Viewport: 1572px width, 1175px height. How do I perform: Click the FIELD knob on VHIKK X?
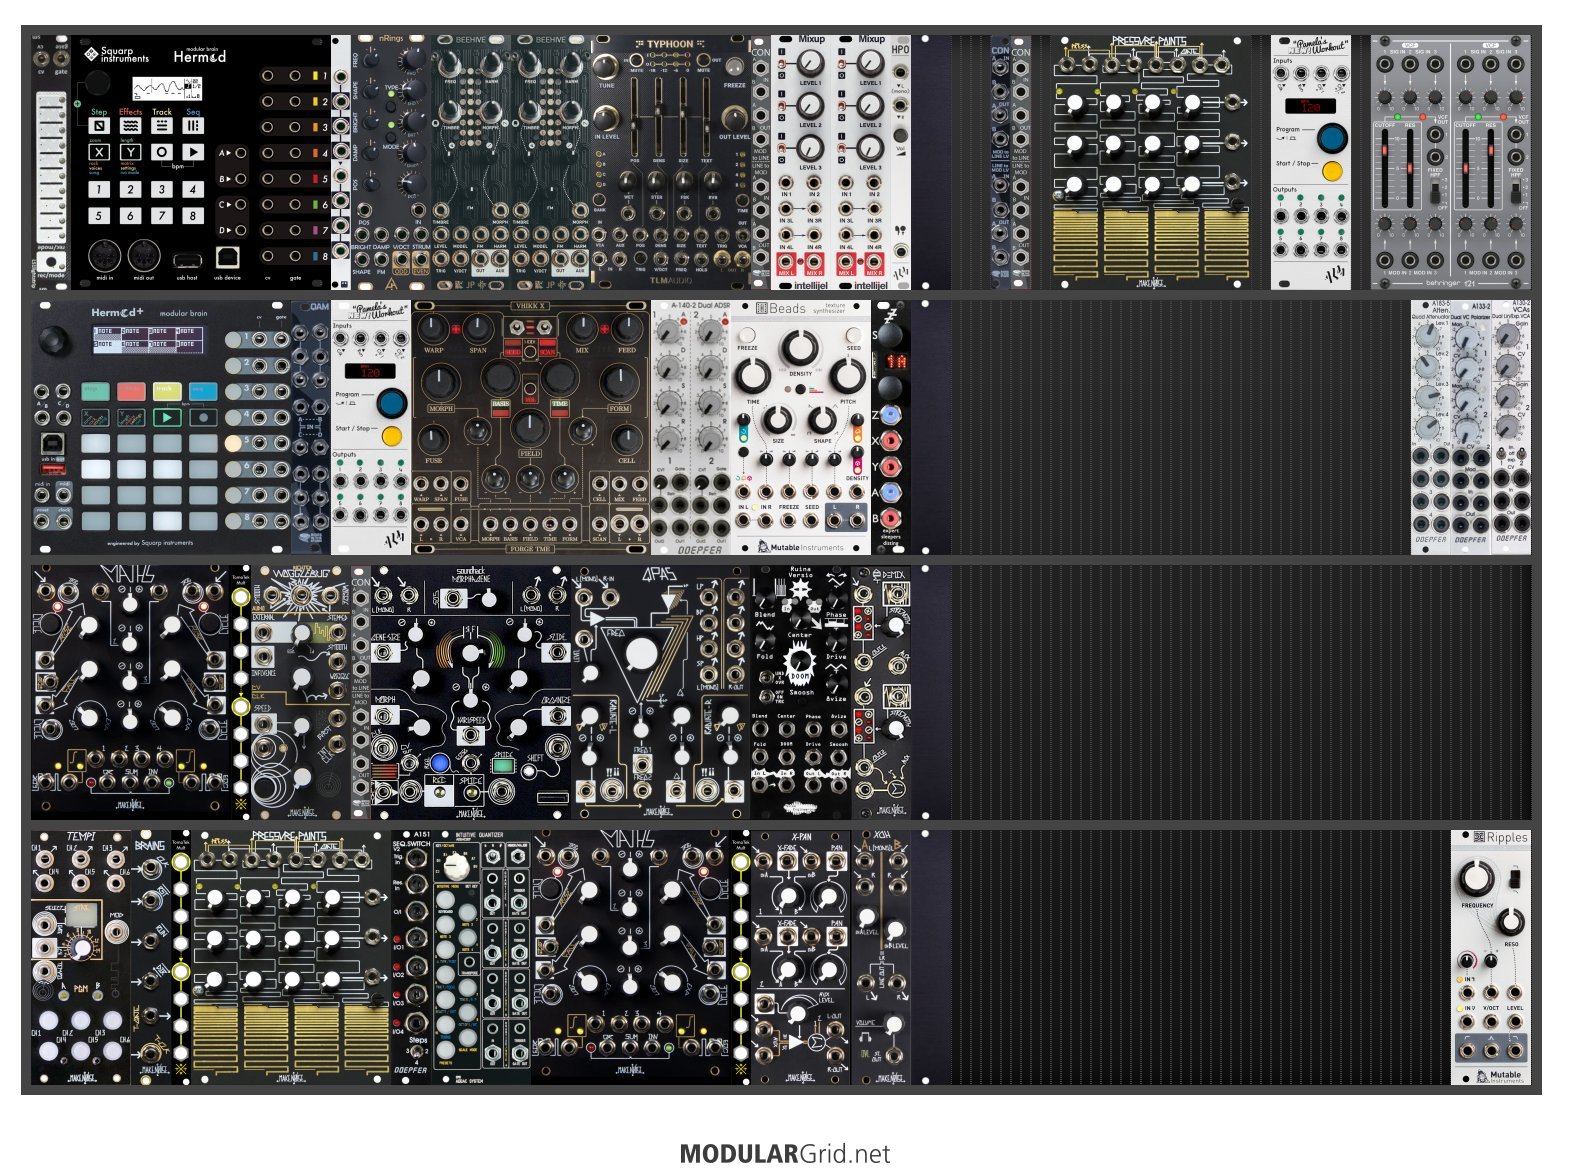tap(530, 428)
